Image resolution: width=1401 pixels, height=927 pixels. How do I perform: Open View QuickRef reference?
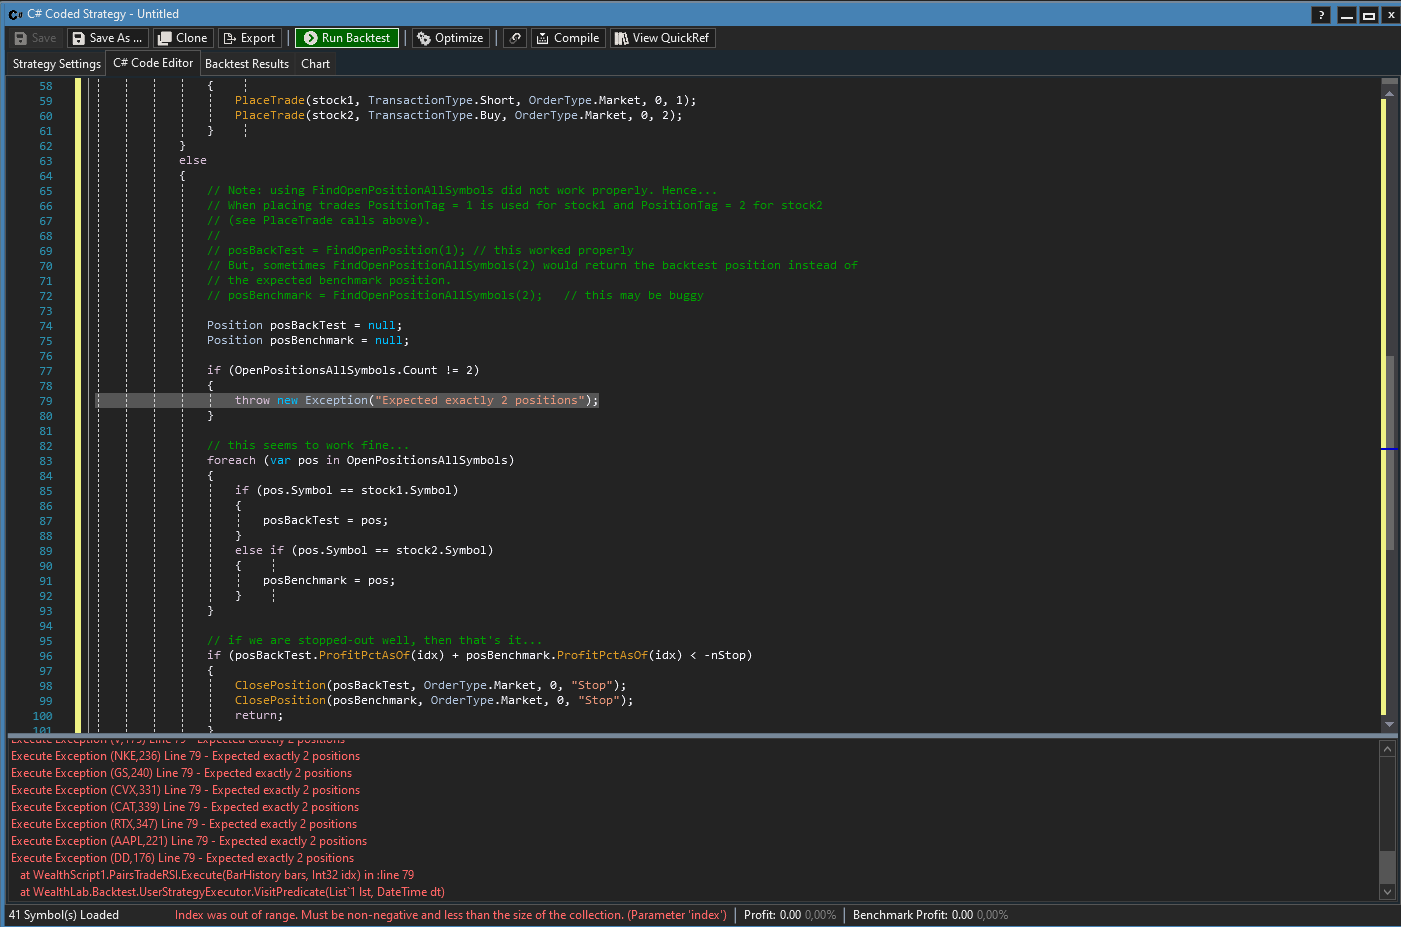[662, 38]
